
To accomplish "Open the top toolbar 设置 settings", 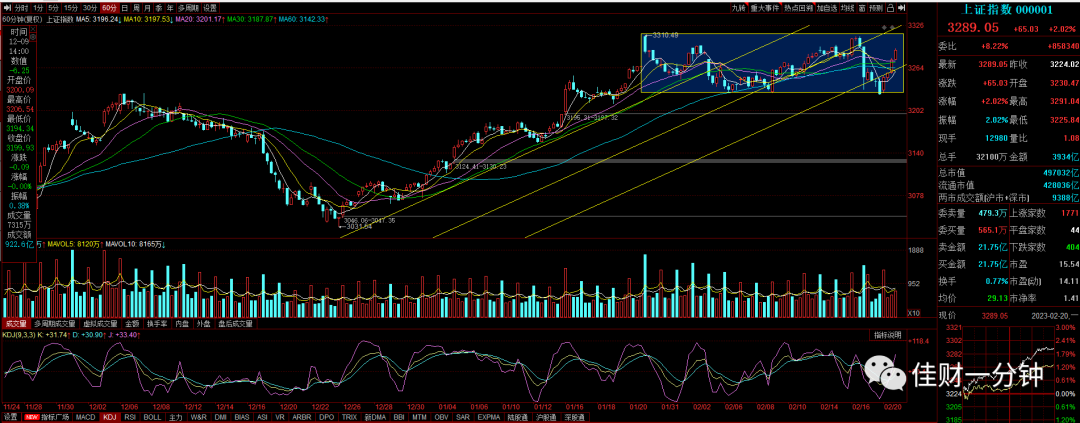I will point(210,8).
